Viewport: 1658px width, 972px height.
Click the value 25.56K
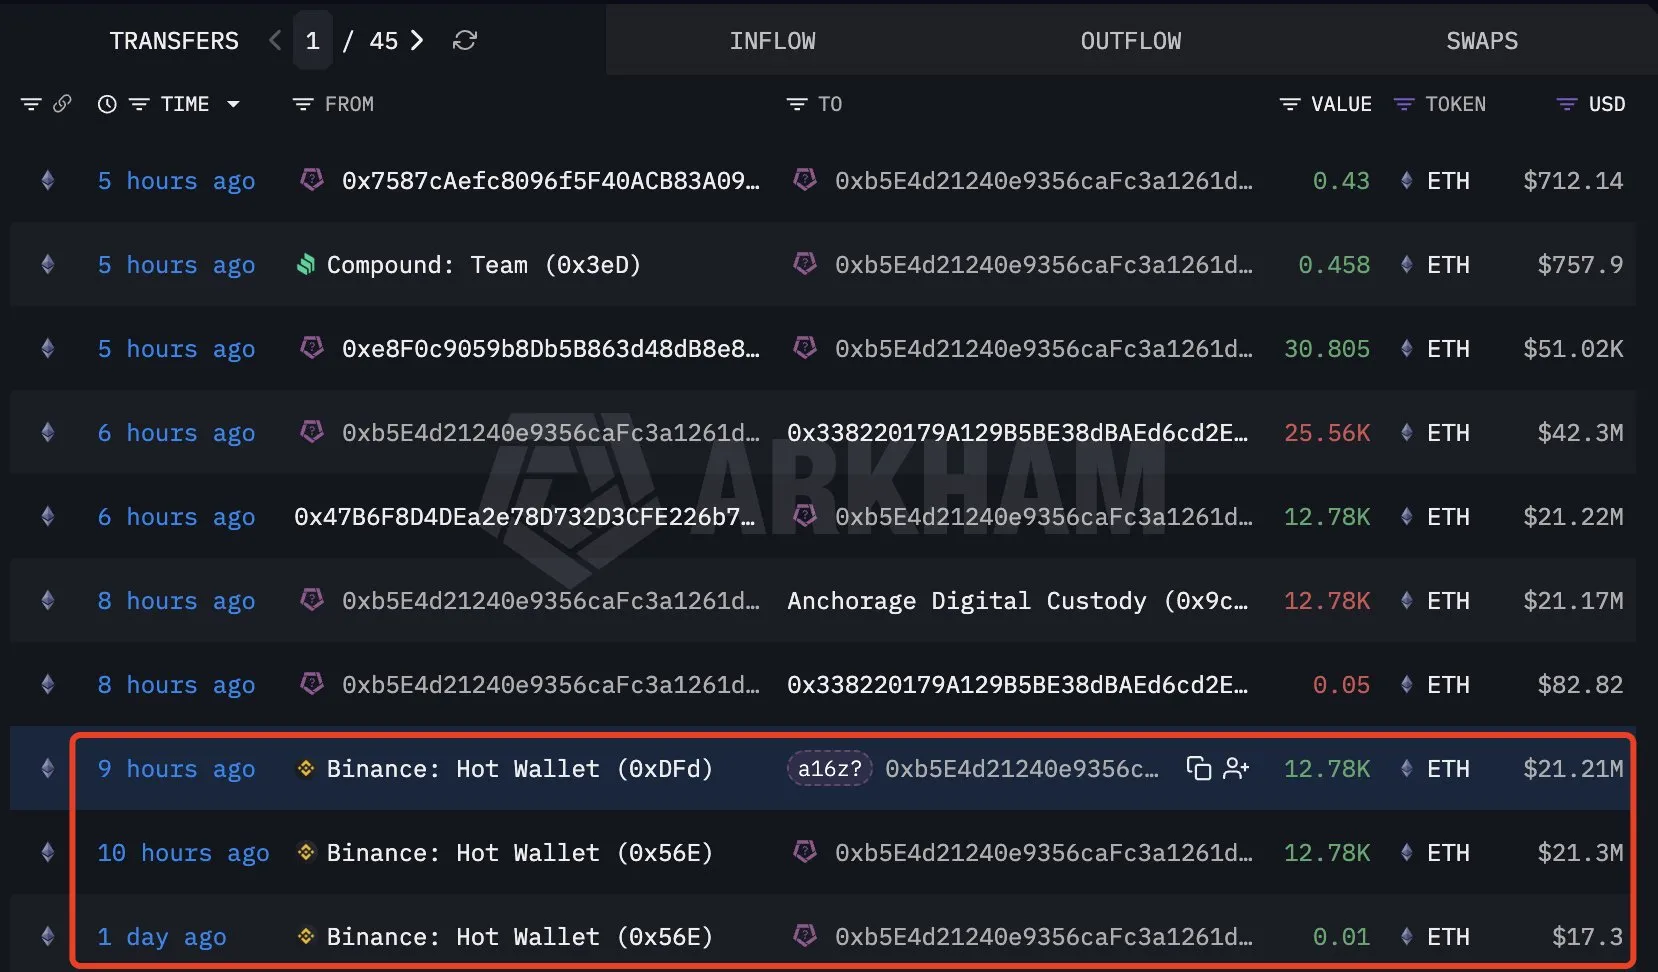1327,433
